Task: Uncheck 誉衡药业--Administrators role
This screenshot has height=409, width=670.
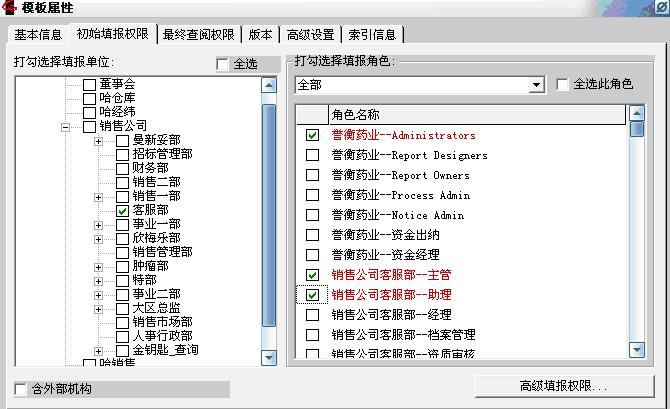Action: (x=312, y=135)
